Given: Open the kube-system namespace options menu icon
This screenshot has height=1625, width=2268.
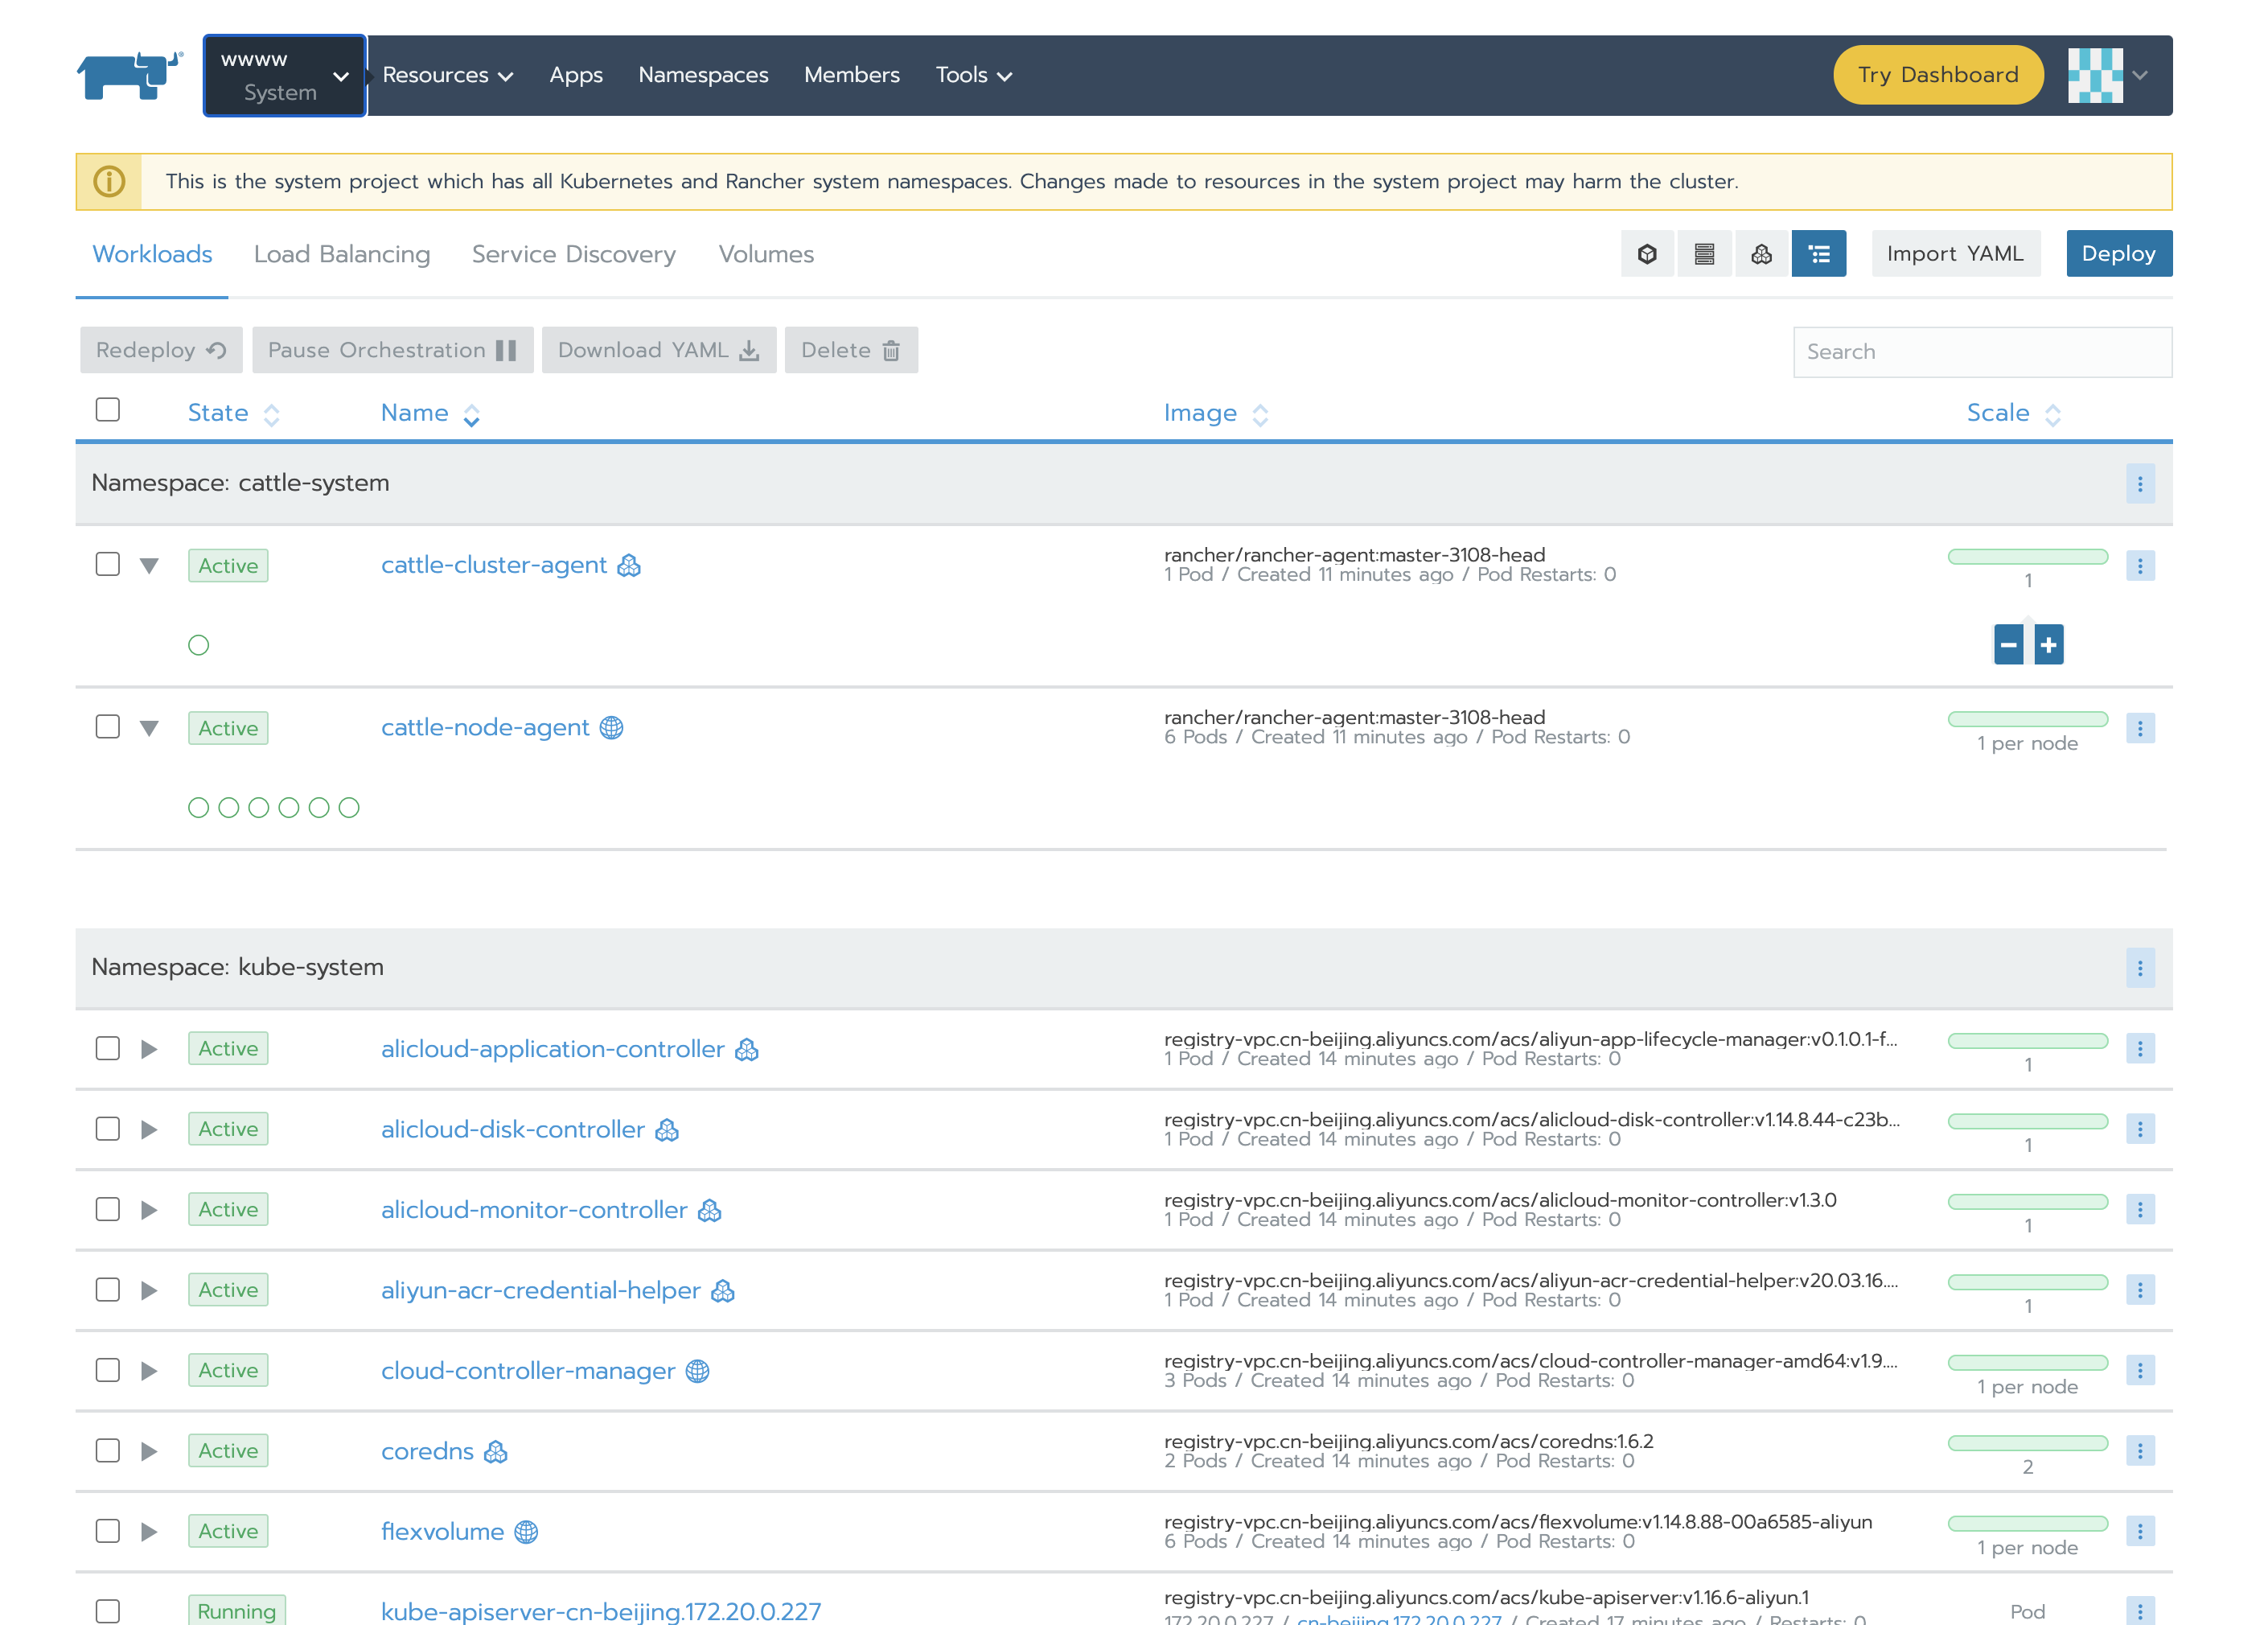Looking at the screenshot, I should pyautogui.click(x=2140, y=967).
